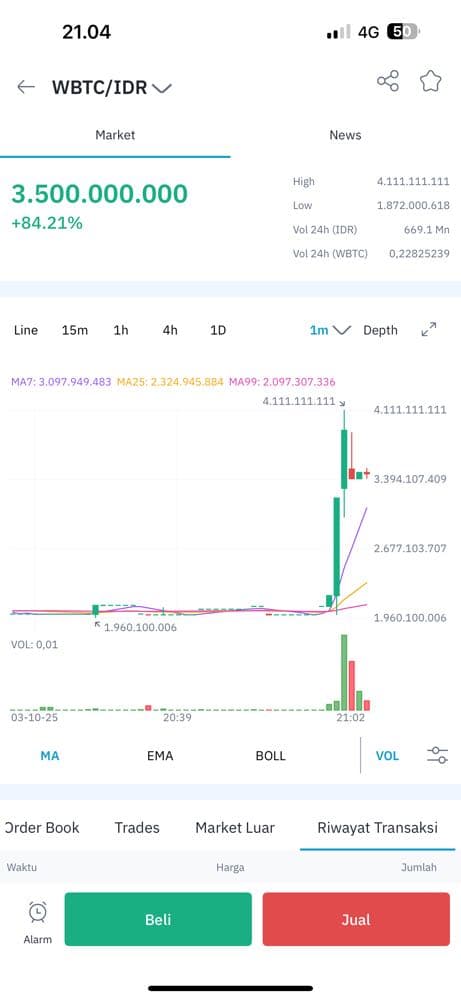Open the share icon
Image resolution: width=461 pixels, height=1000 pixels.
coord(388,81)
